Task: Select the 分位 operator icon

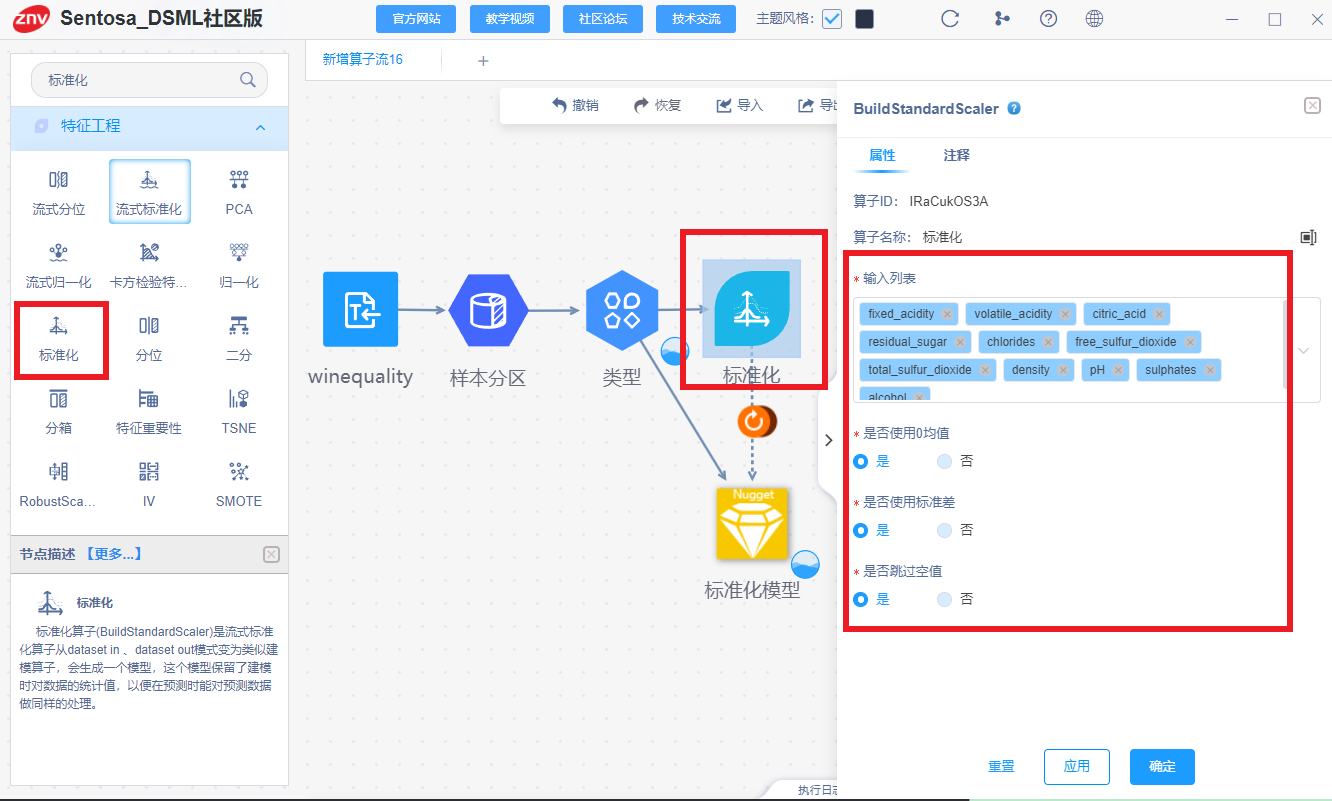Action: click(x=149, y=325)
